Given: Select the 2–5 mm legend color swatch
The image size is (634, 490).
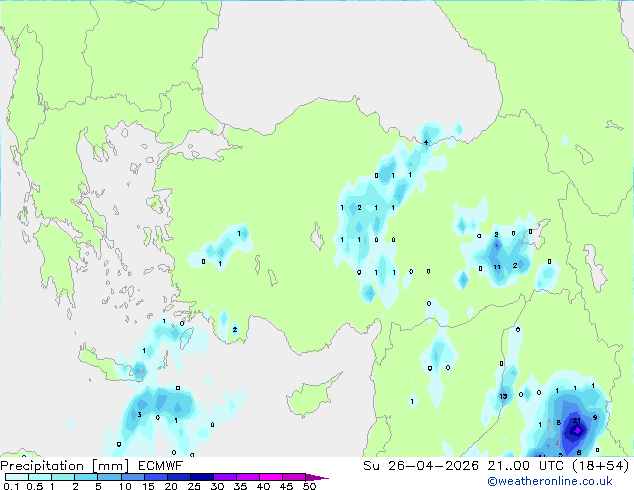Looking at the screenshot, I should click(86, 477).
